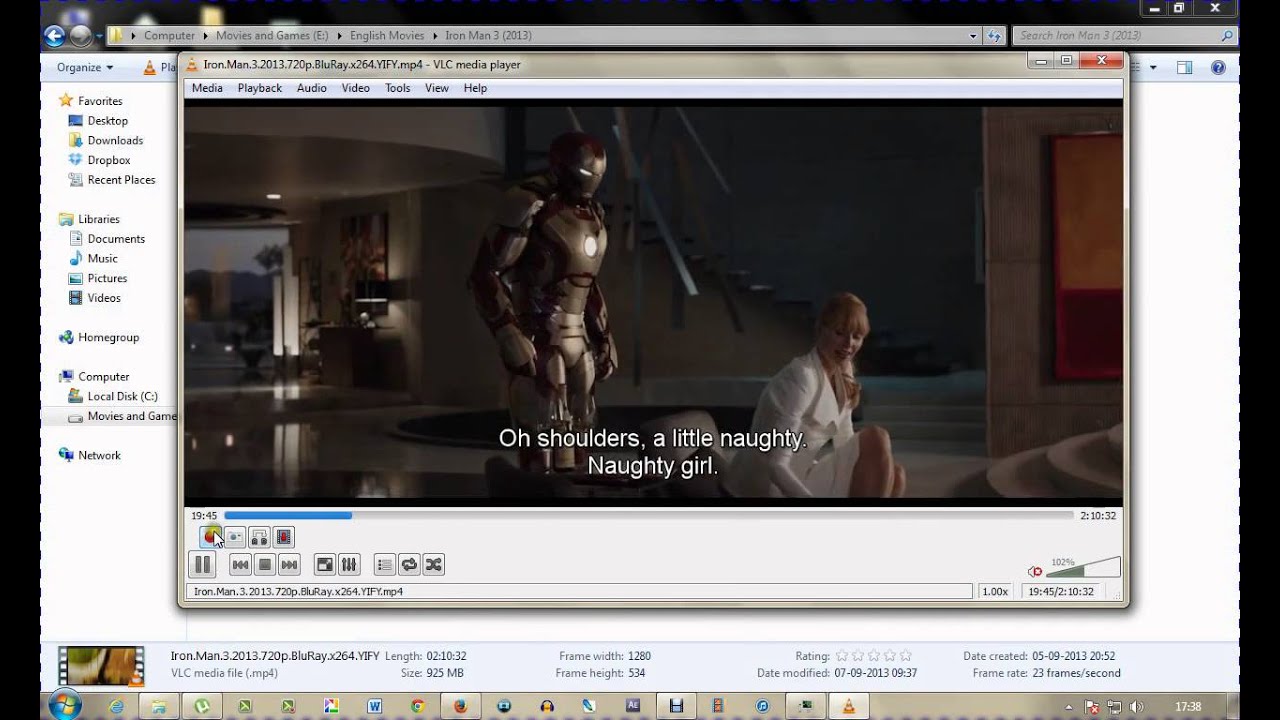The height and width of the screenshot is (720, 1280).
Task: Open the Tools menu in VLC
Action: (398, 88)
